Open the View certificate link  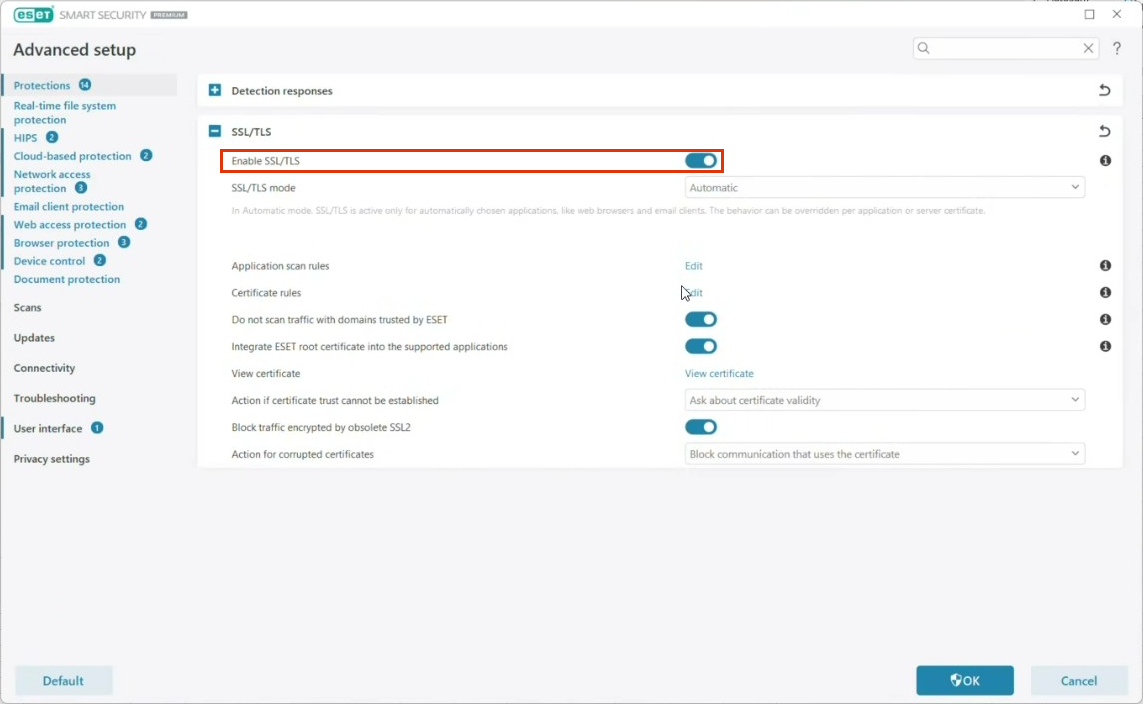(x=719, y=373)
